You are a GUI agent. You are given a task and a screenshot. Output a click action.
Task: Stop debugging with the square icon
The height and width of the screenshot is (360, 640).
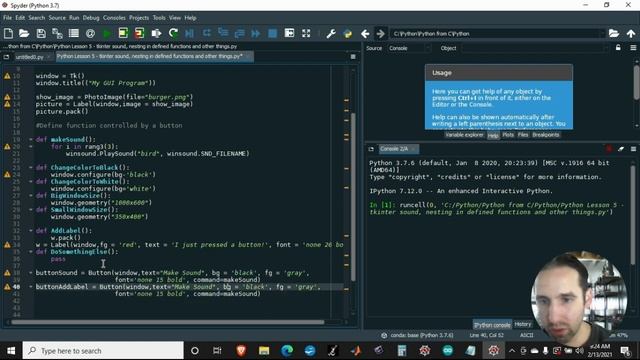point(273,33)
